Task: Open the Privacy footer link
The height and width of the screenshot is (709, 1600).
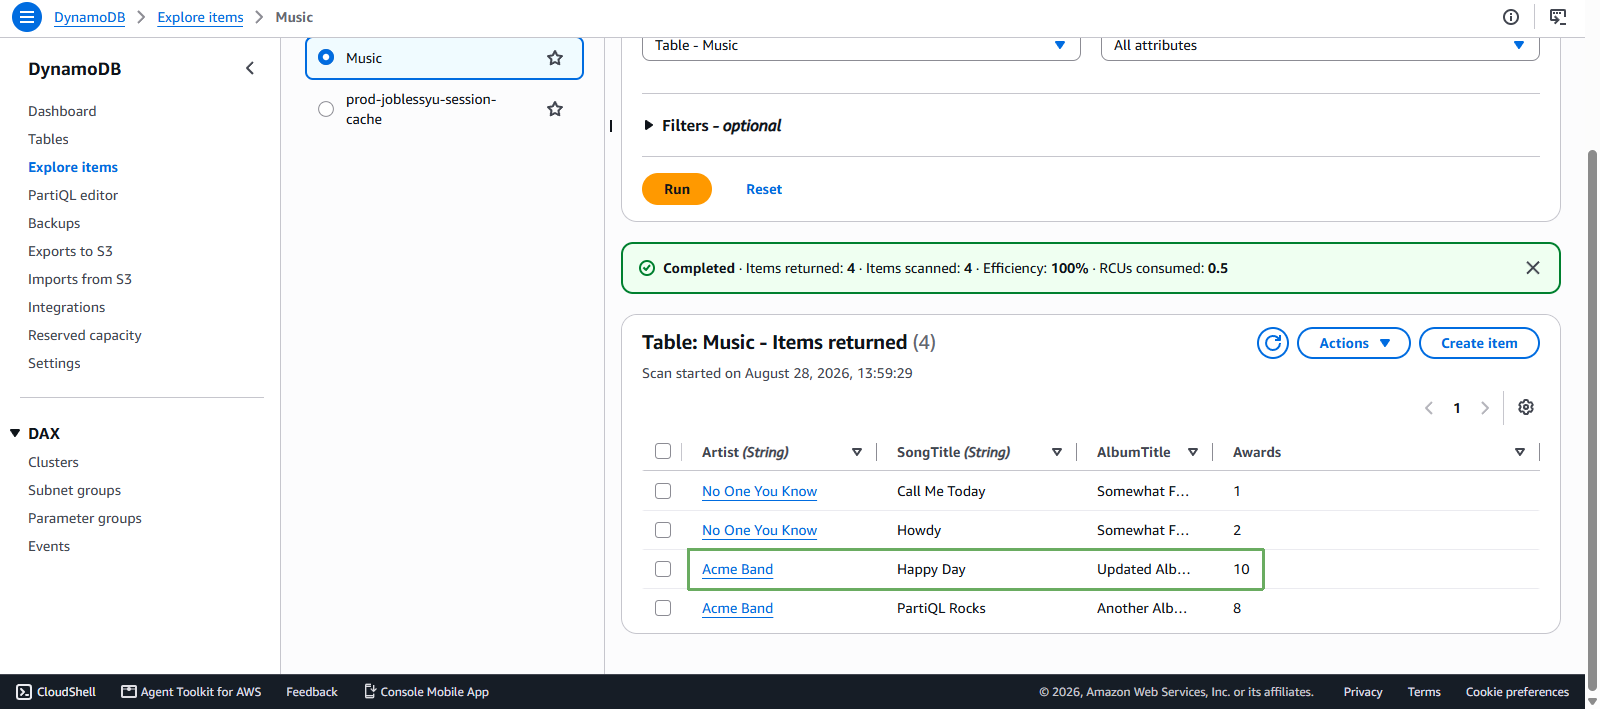Action: point(1363,692)
